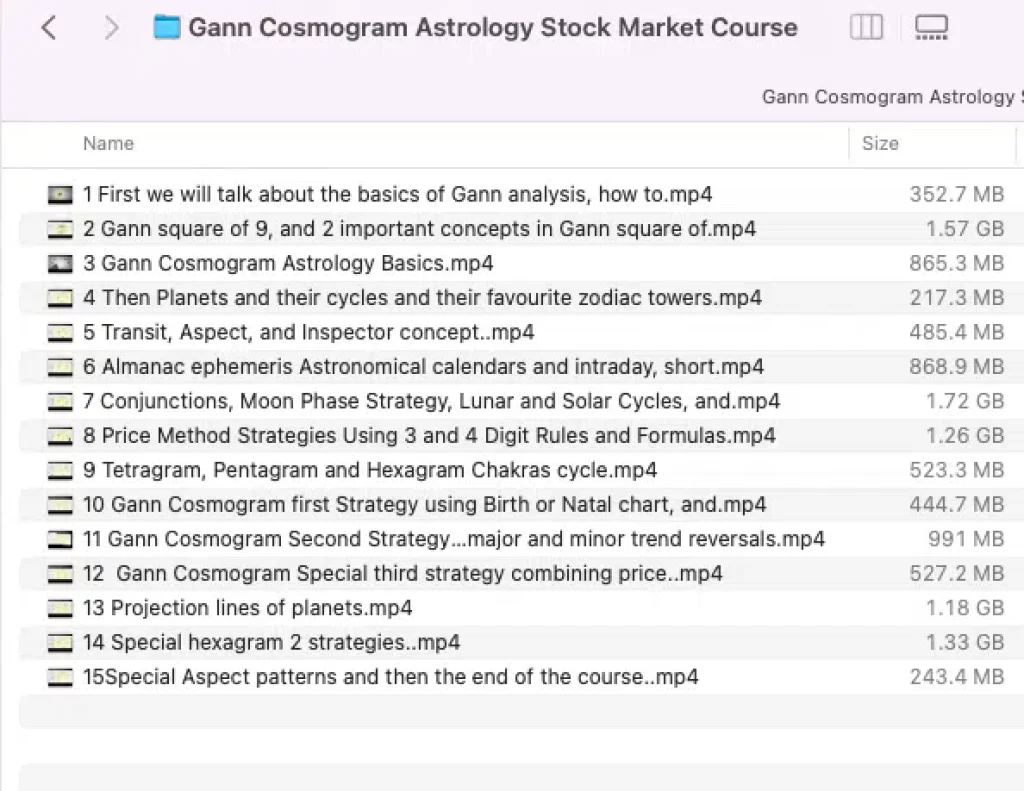Select Special hexagram 2 strategies file

click(271, 643)
